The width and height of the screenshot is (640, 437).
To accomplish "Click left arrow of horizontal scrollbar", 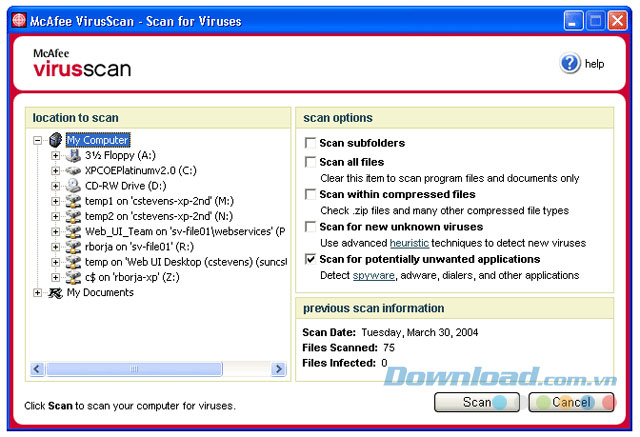I will coord(37,369).
